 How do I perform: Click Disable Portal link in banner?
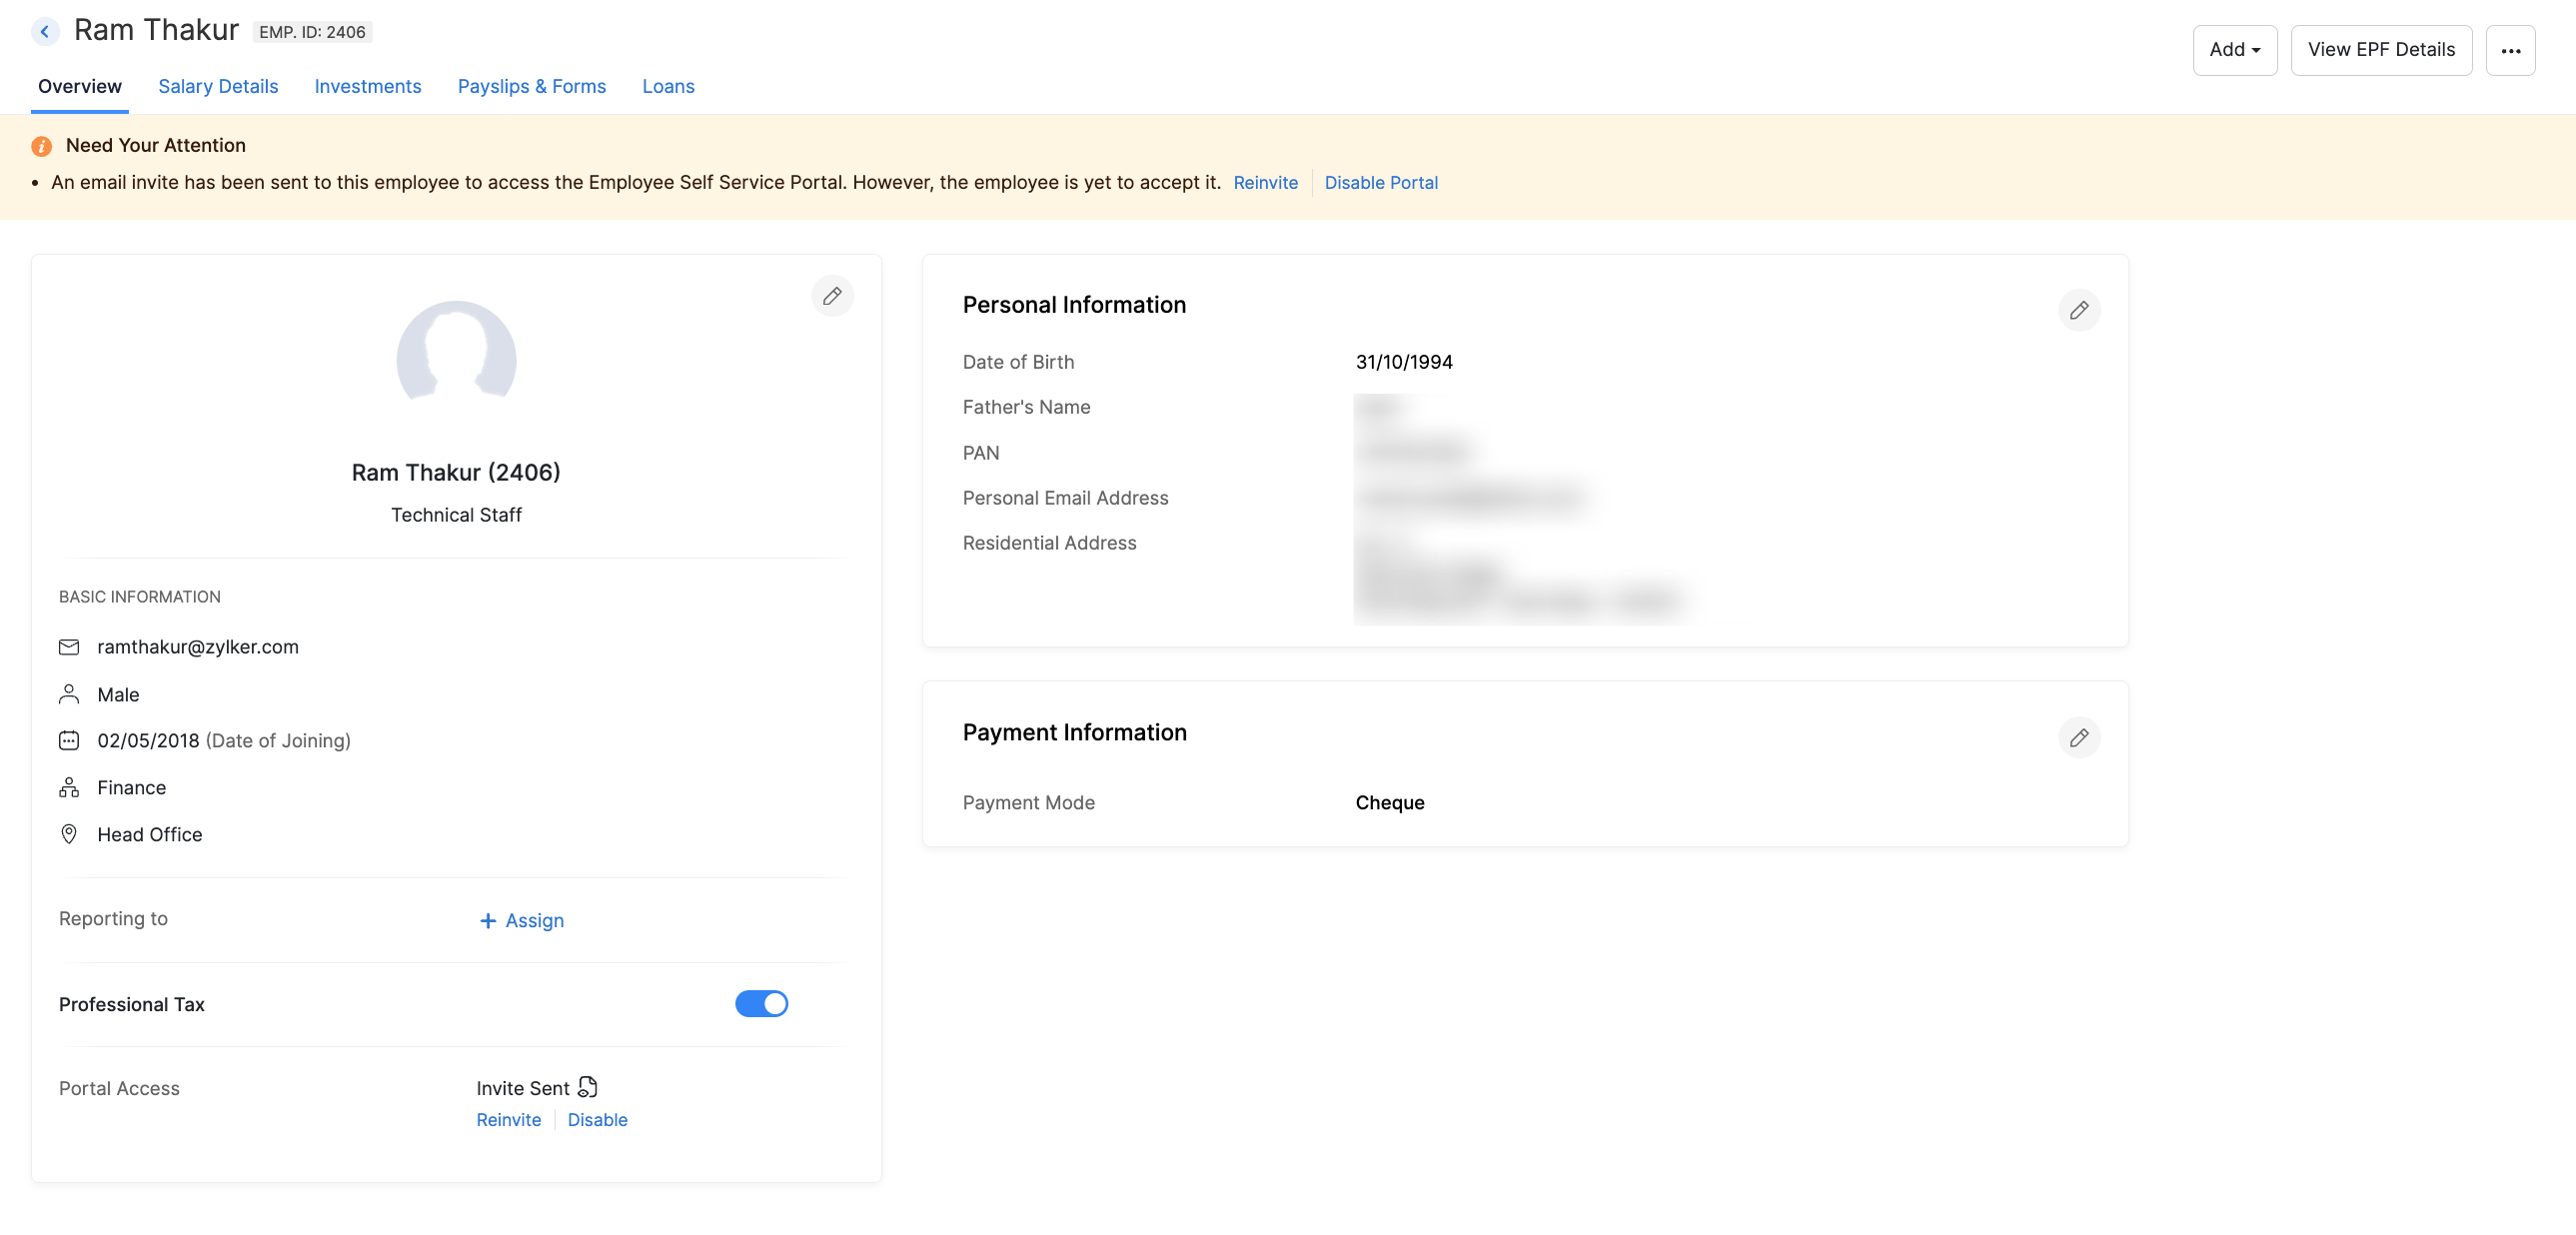coord(1380,183)
